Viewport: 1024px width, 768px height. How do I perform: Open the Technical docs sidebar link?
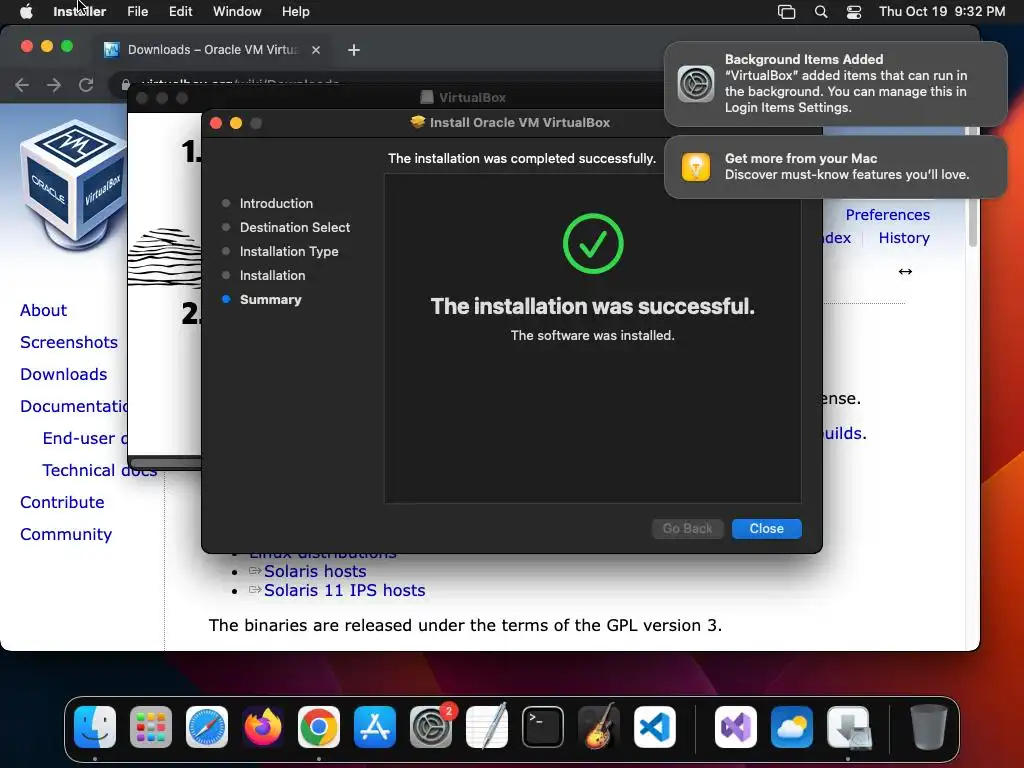coord(99,470)
